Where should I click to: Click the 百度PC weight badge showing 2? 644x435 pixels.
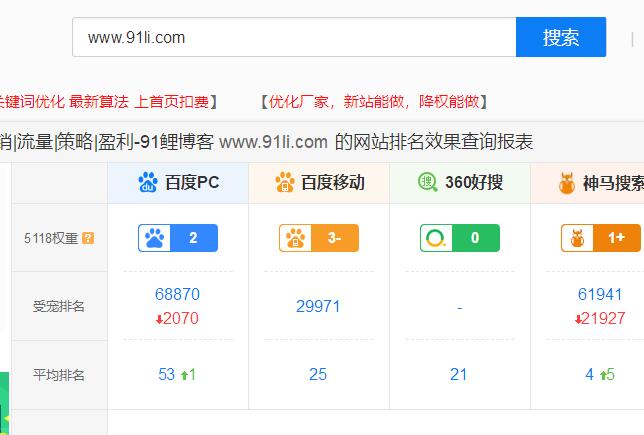pos(178,238)
